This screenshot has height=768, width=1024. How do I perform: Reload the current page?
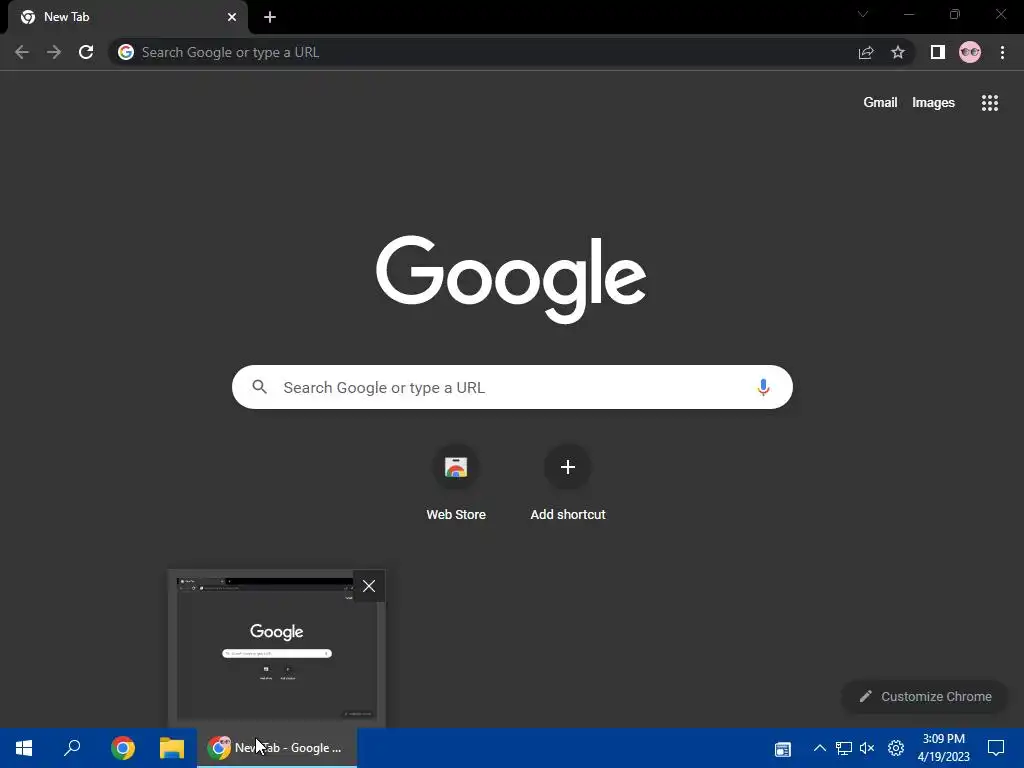86,52
